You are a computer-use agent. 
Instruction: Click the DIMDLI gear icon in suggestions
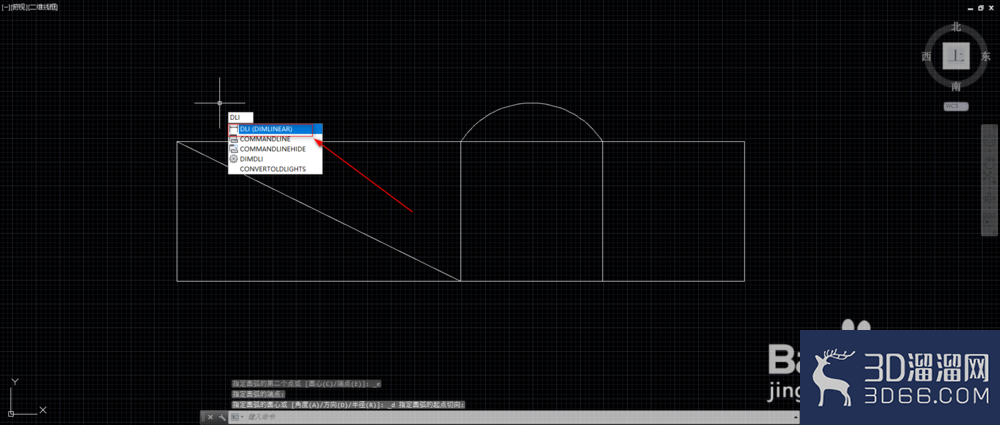[x=233, y=159]
